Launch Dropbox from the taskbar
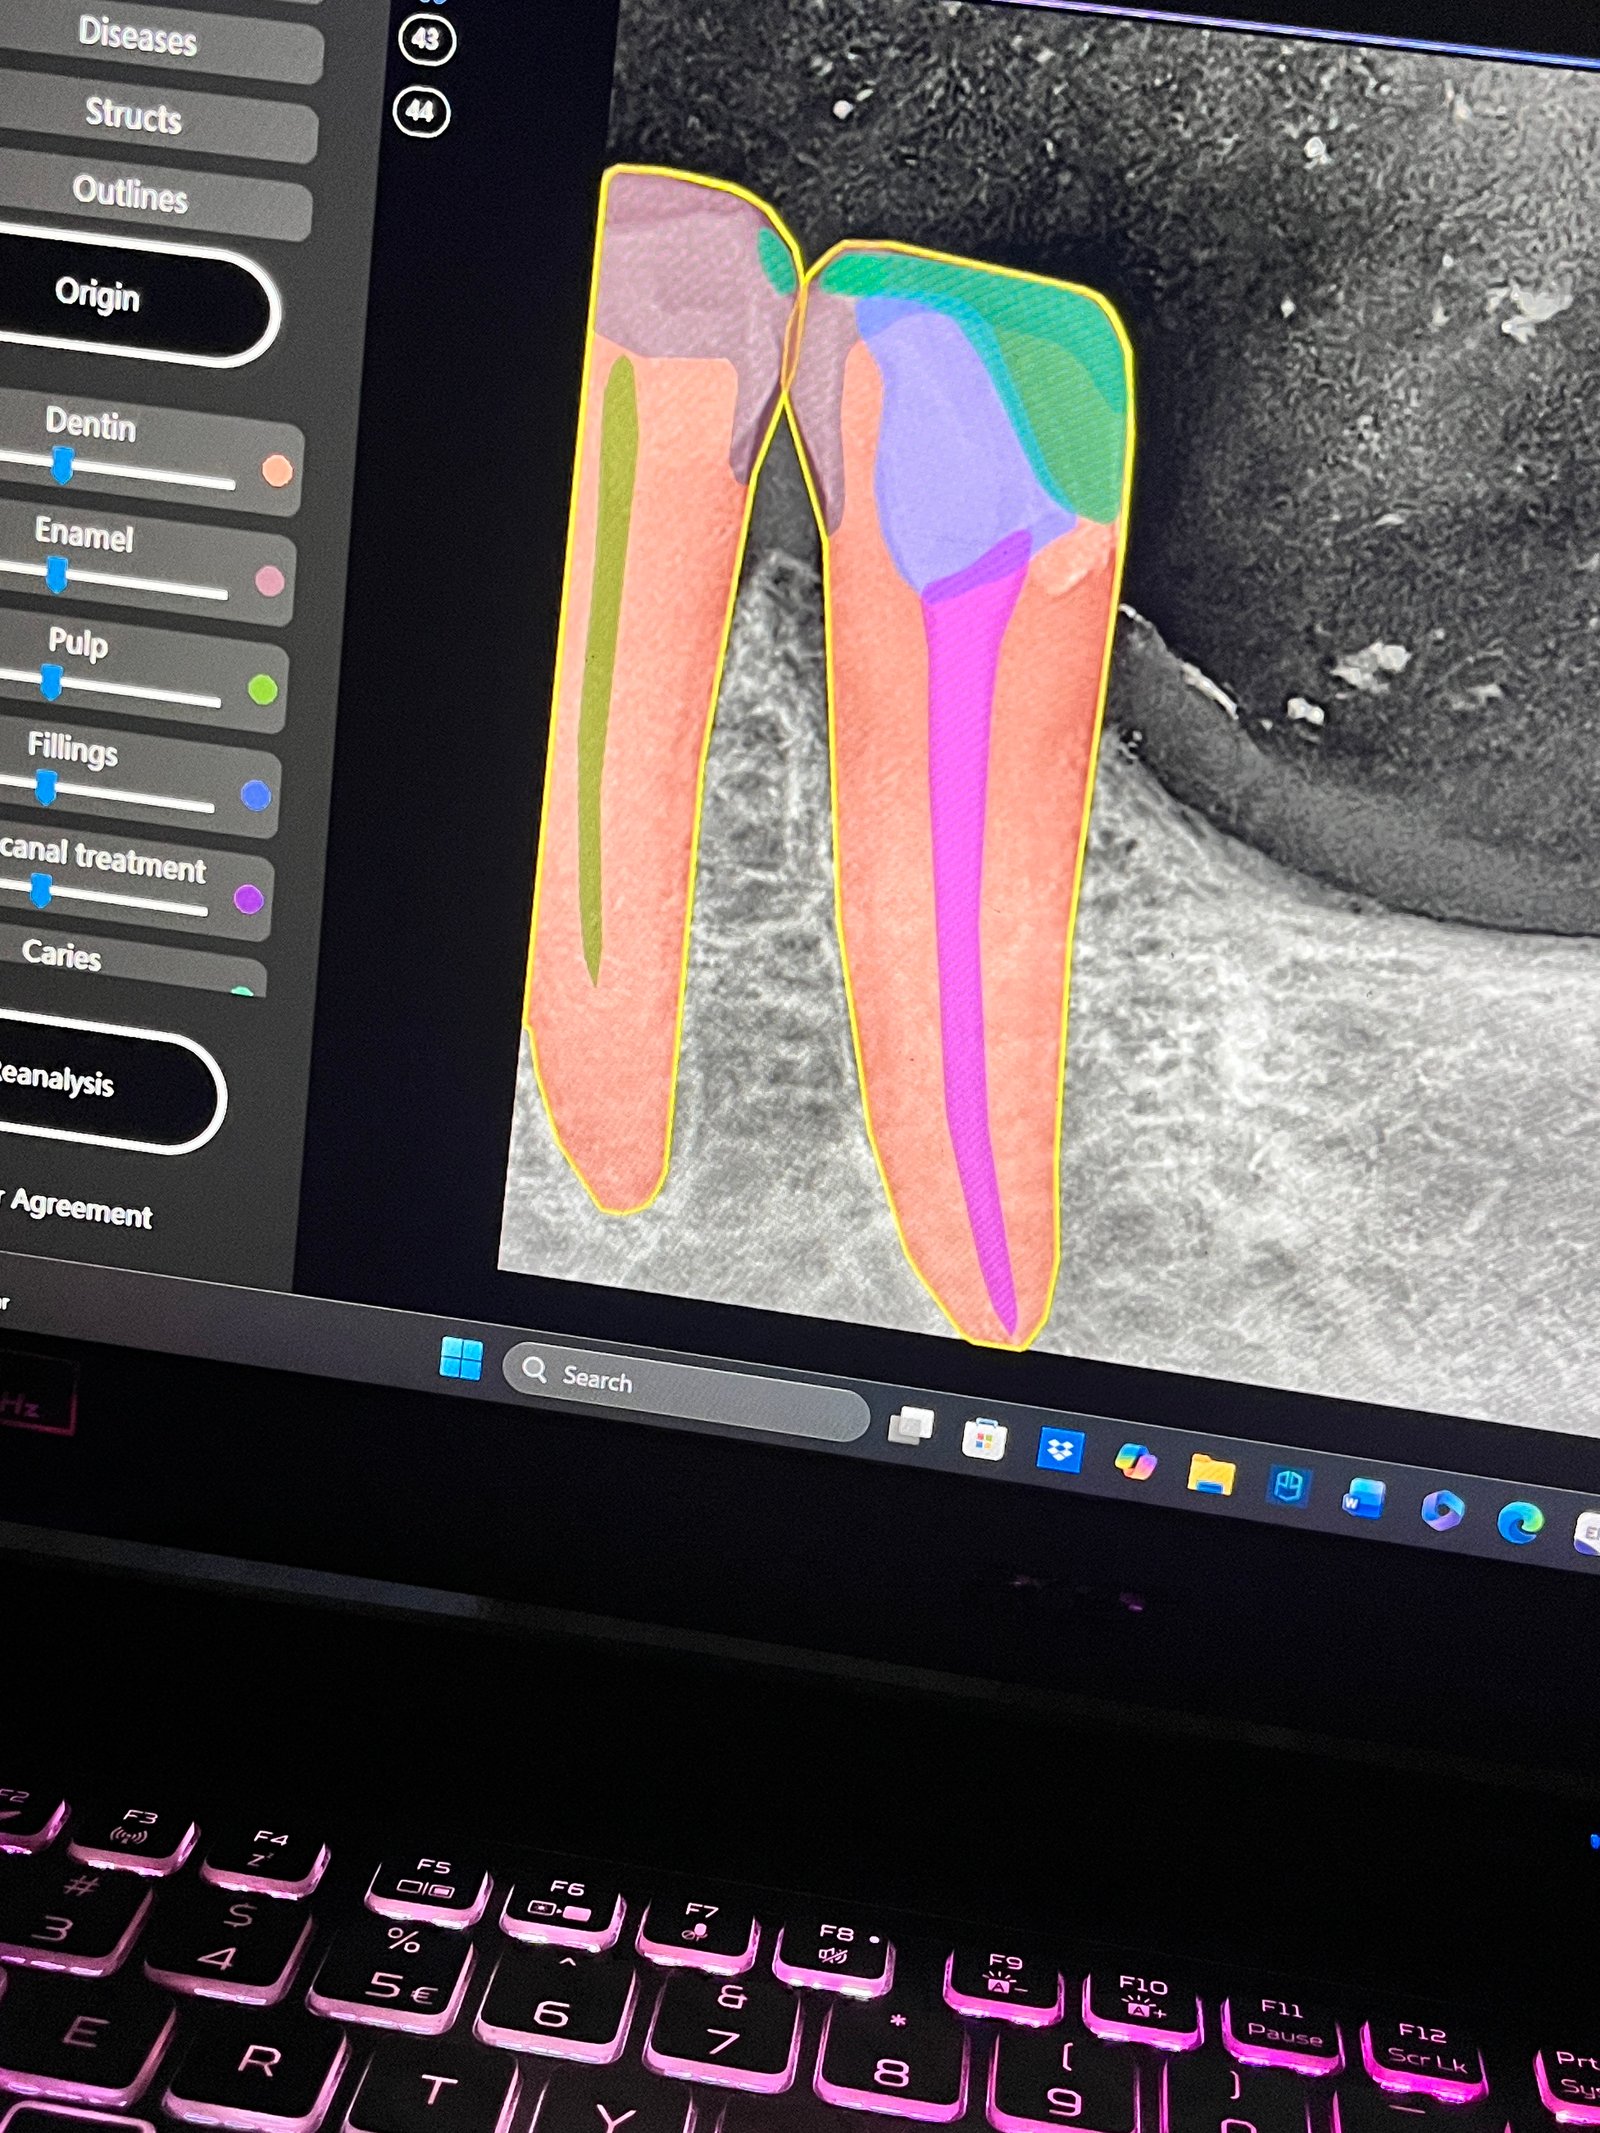The width and height of the screenshot is (1600, 2133). 1060,1450
